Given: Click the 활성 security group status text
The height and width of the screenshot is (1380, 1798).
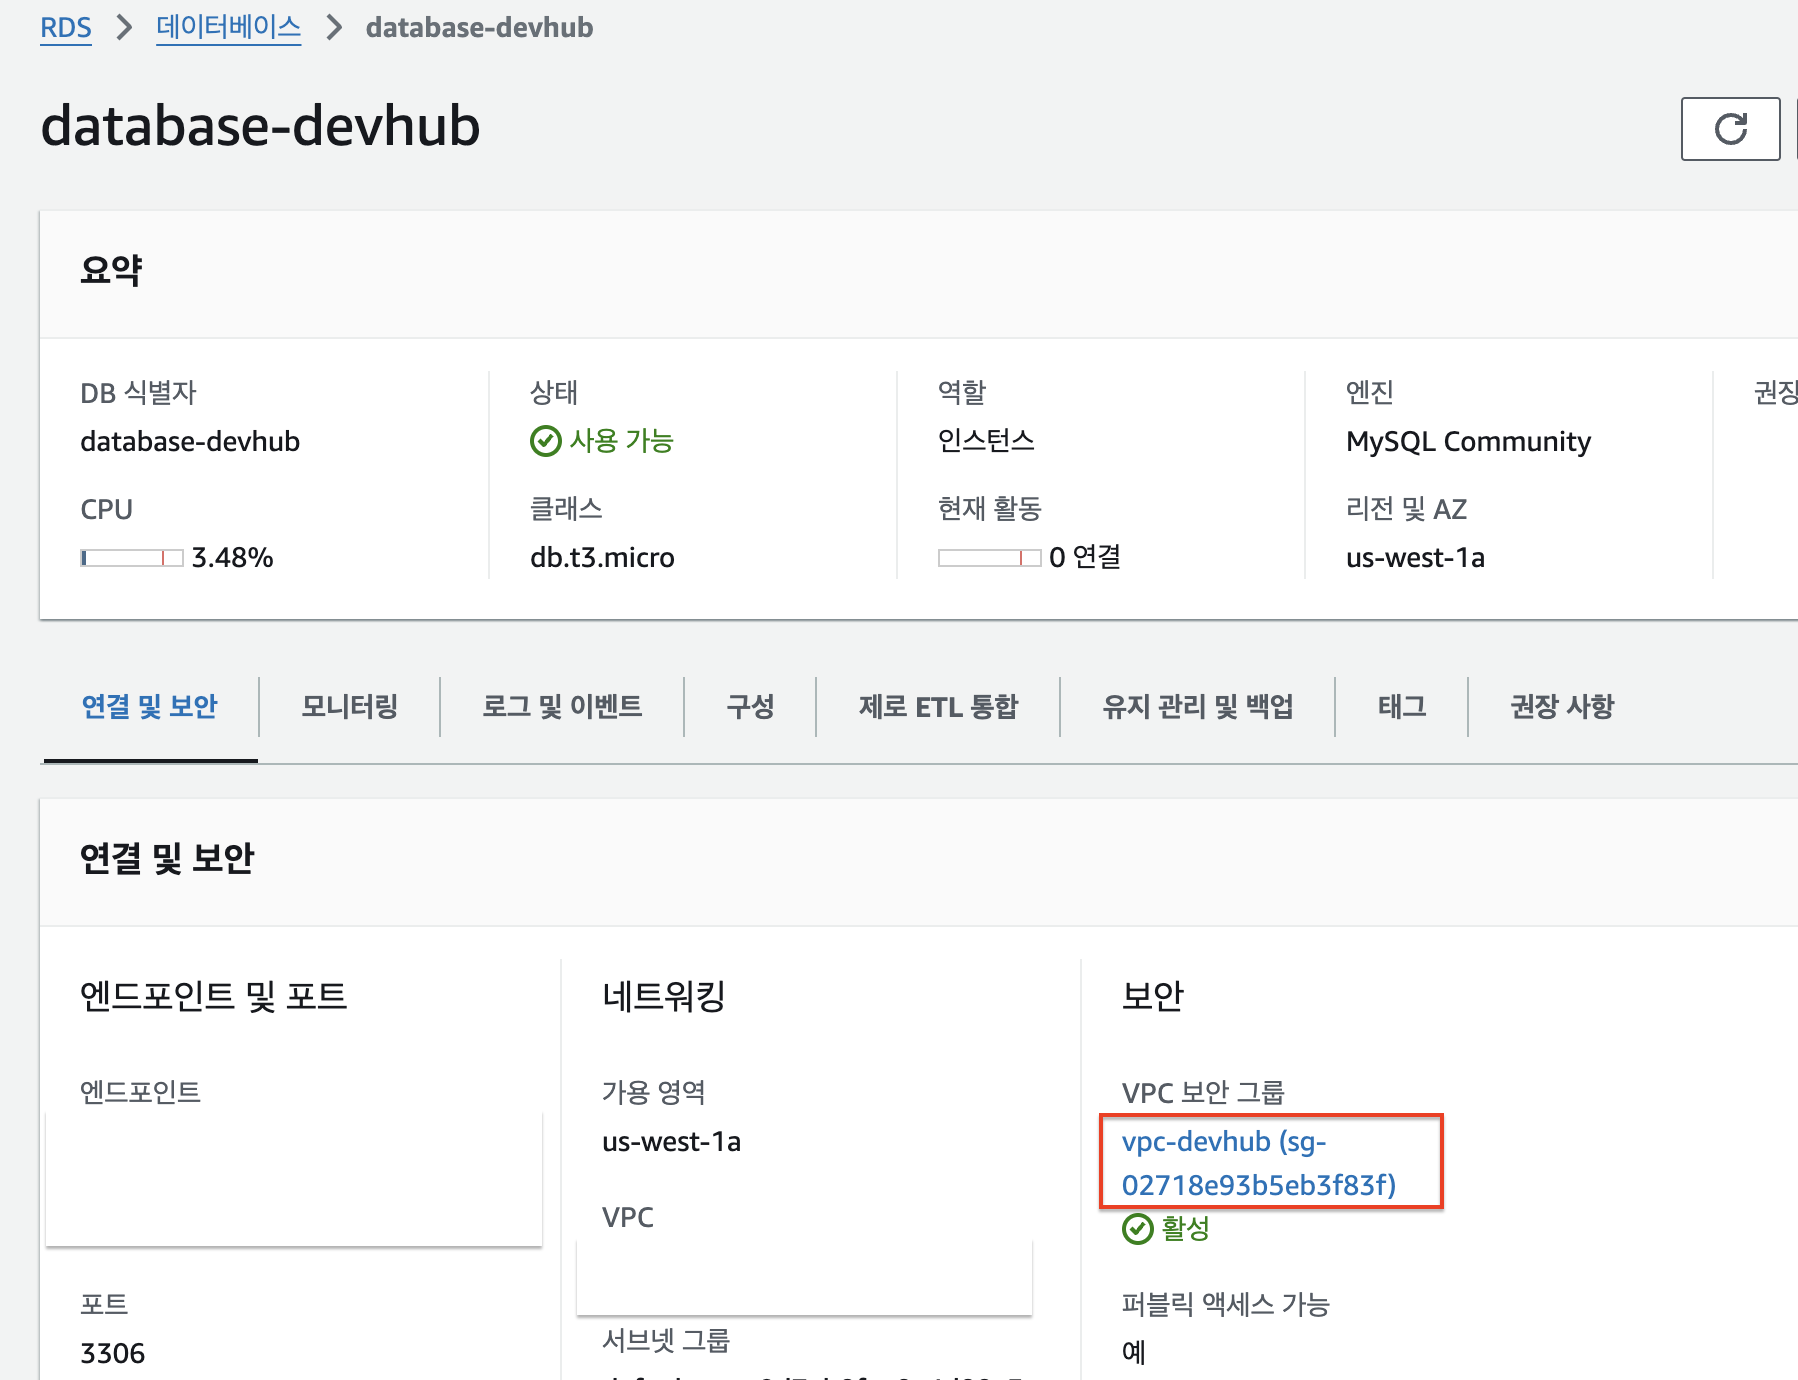Looking at the screenshot, I should click(x=1185, y=1228).
